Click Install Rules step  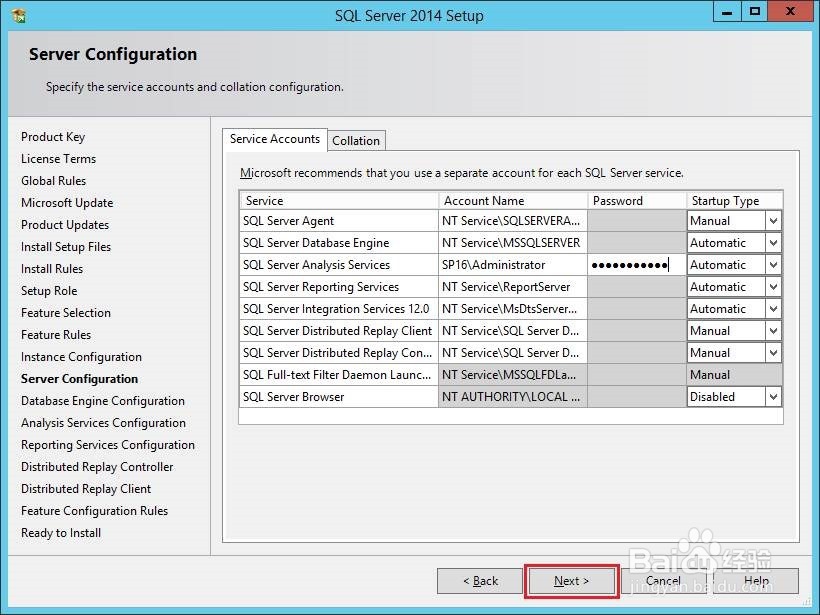click(52, 269)
